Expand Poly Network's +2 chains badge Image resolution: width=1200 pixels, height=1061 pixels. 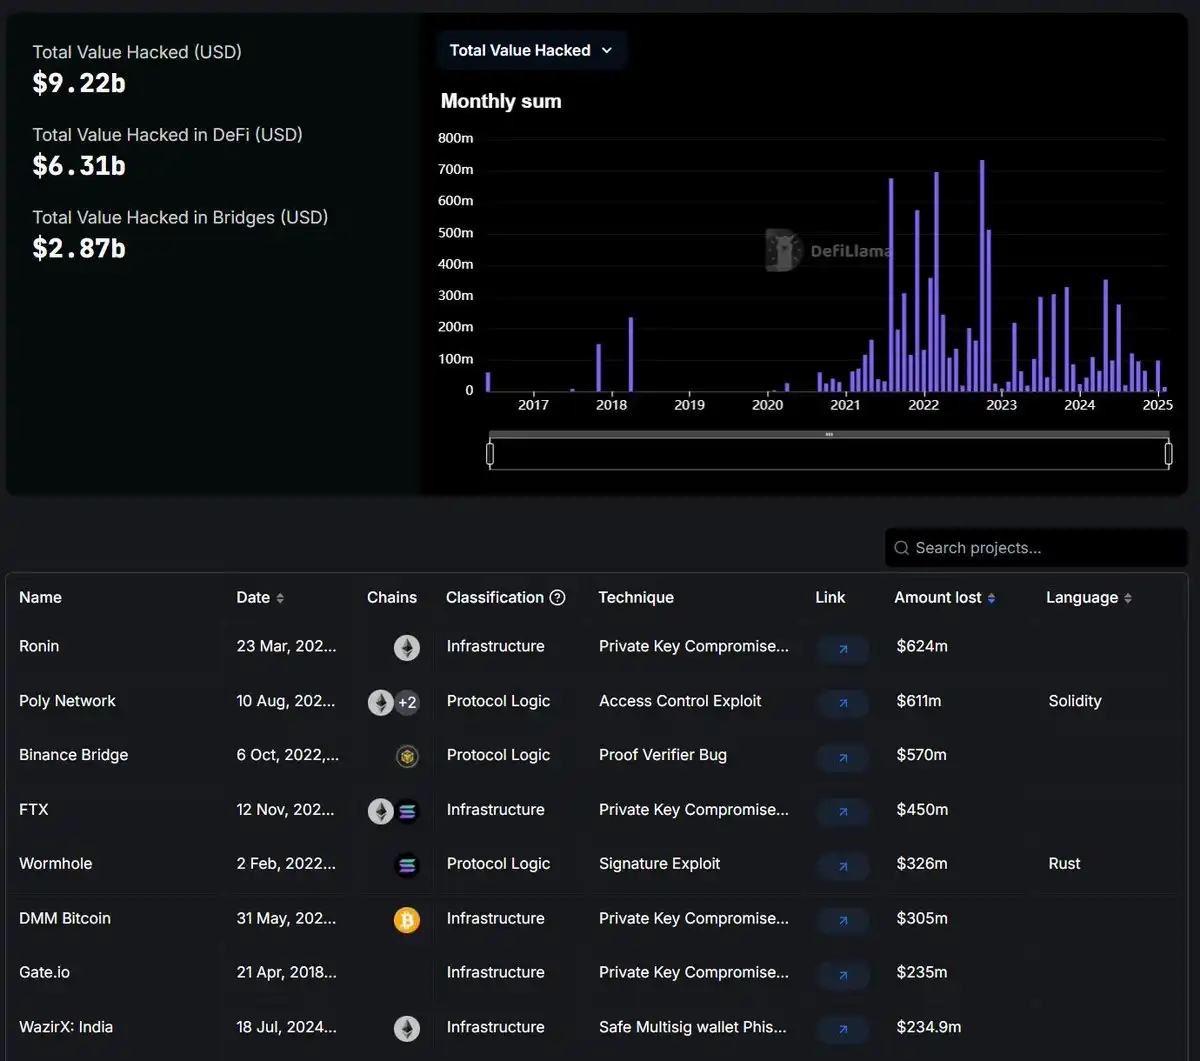click(x=407, y=703)
